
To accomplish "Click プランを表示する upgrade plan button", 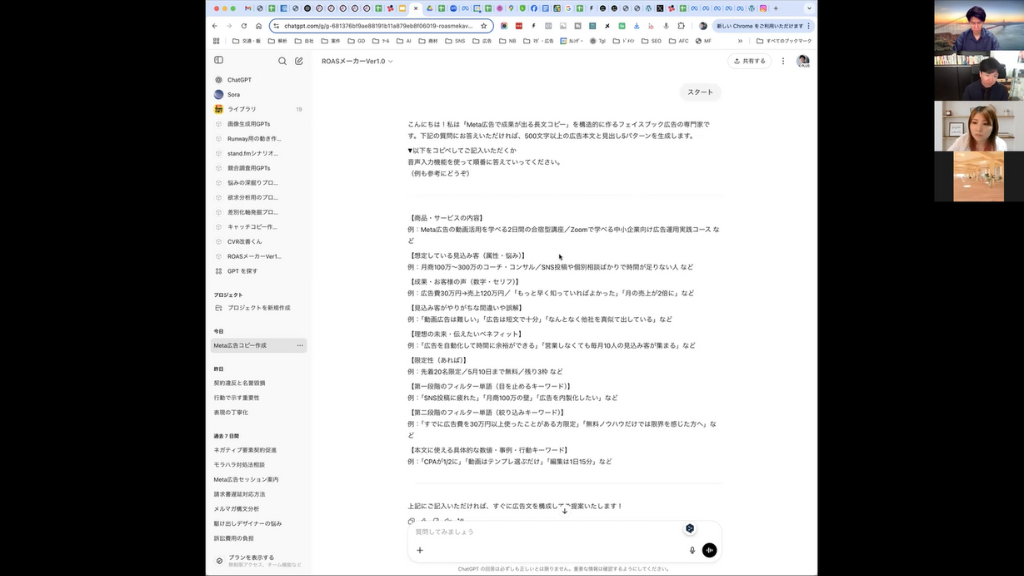I will (259, 560).
